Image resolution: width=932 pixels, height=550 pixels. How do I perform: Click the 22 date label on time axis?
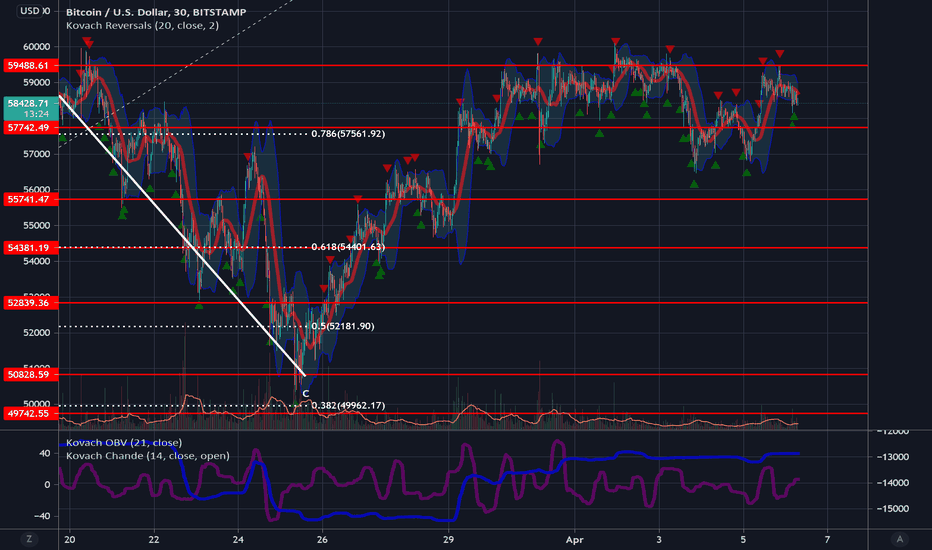tap(154, 540)
